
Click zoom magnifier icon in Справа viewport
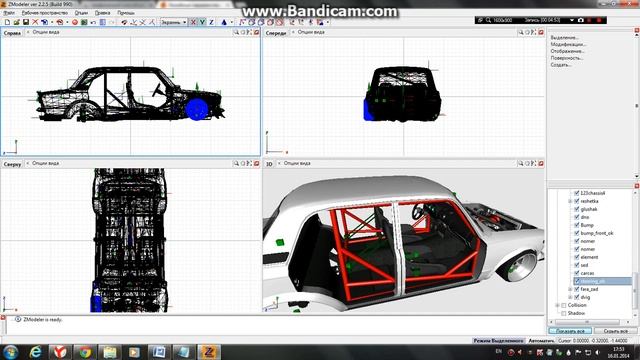pyautogui.click(x=236, y=32)
